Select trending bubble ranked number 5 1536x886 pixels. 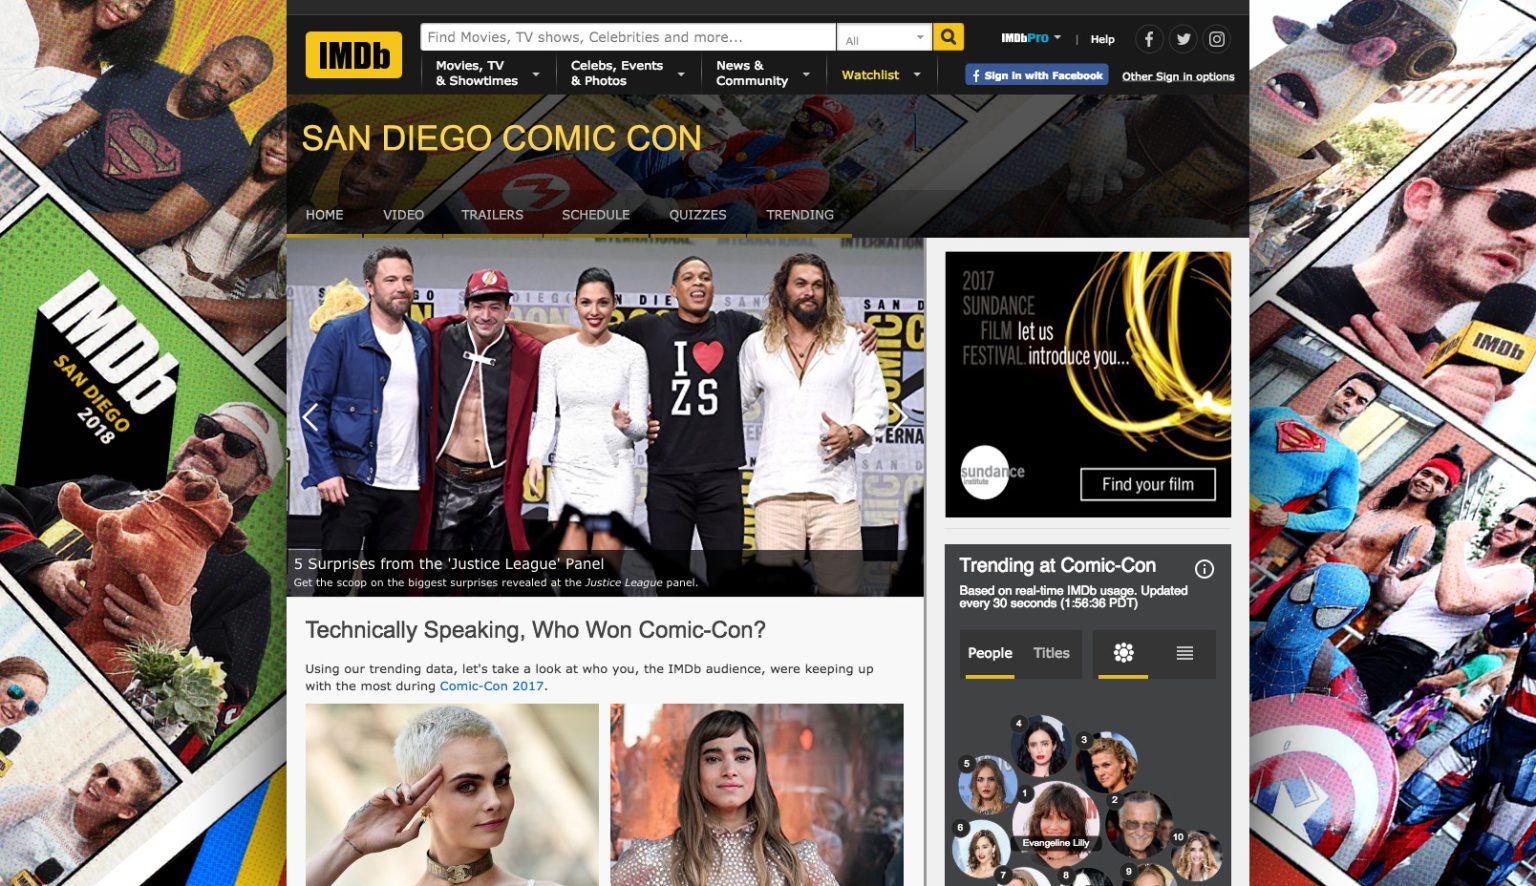point(988,785)
